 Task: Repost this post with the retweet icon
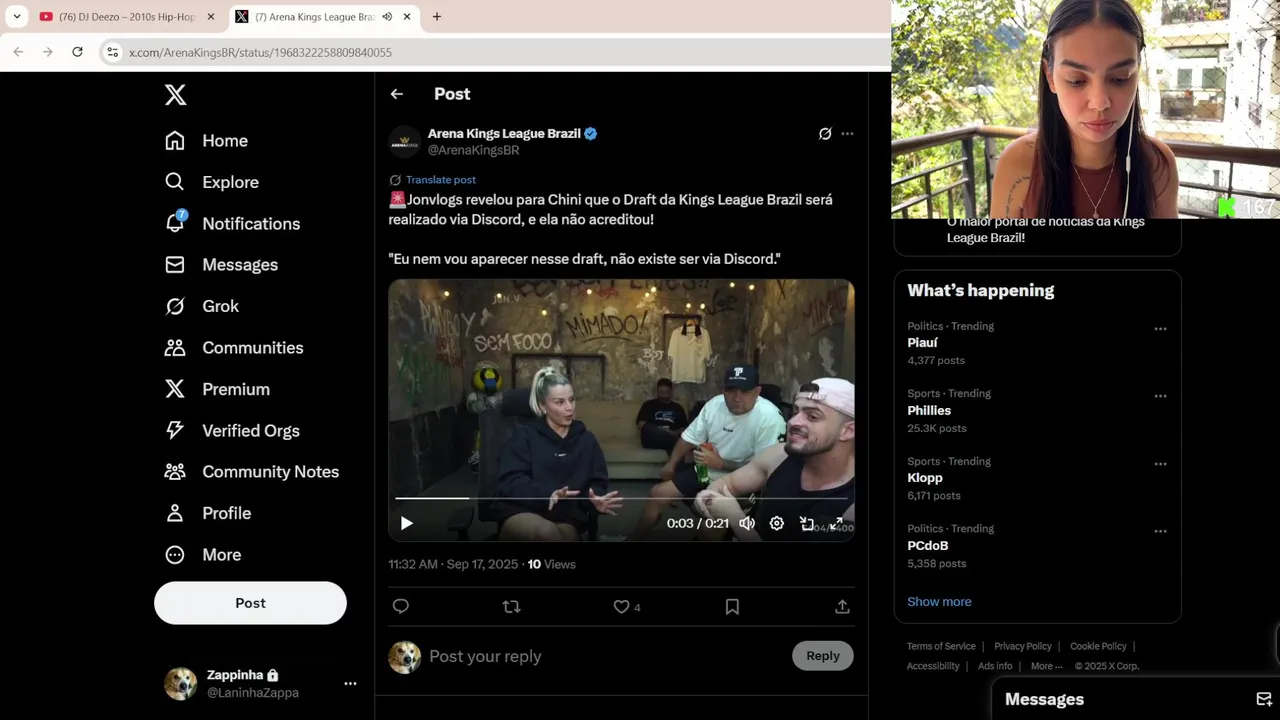tap(511, 606)
